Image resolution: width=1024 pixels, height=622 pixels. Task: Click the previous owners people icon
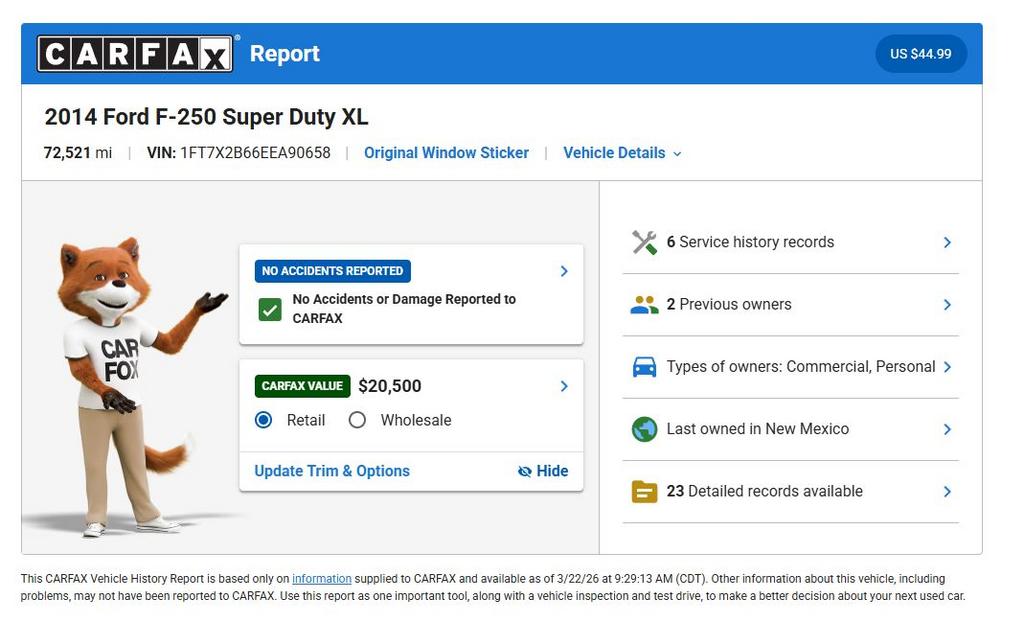pyautogui.click(x=644, y=305)
